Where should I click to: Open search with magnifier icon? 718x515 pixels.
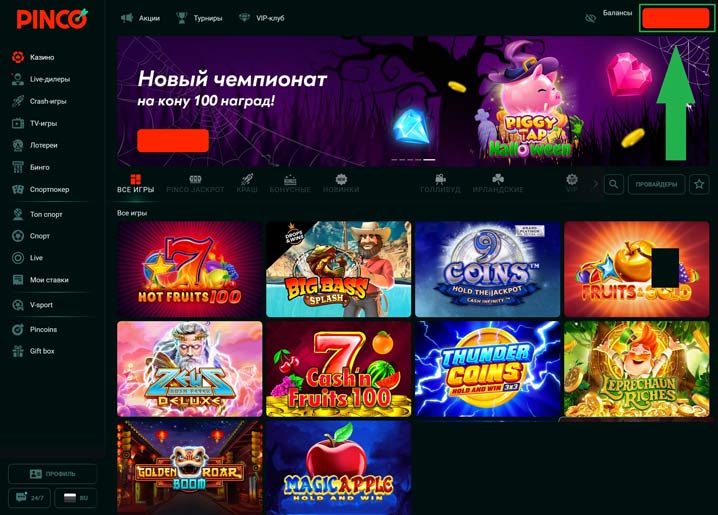(614, 184)
